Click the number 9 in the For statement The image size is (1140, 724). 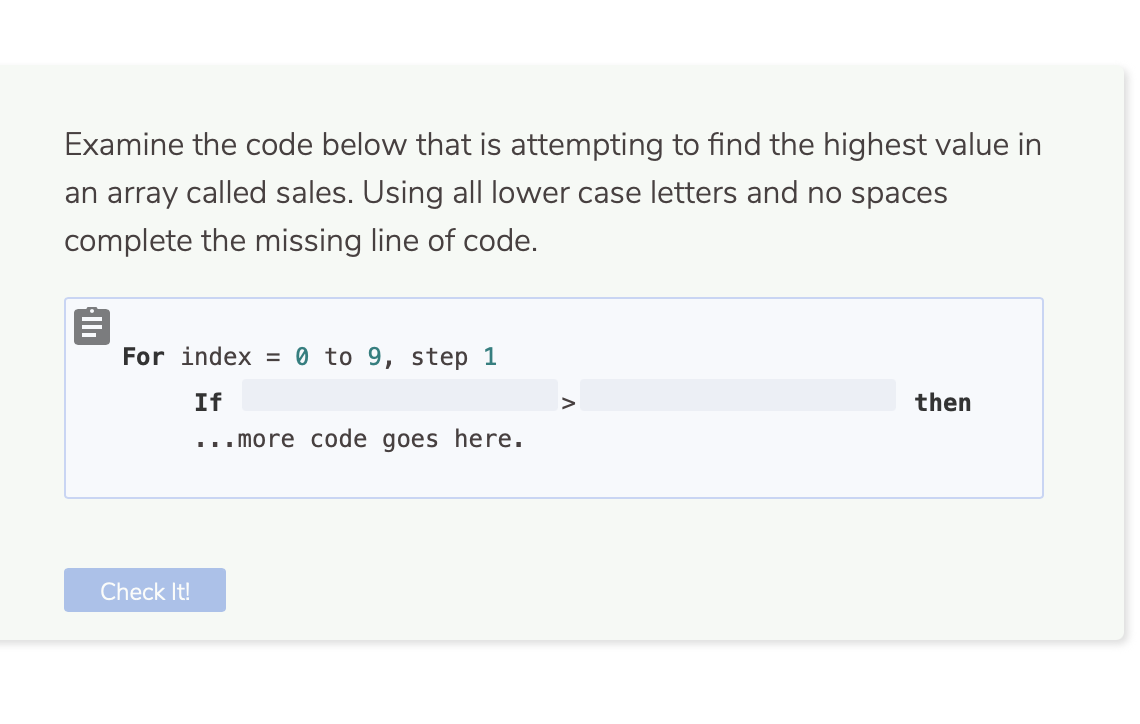375,357
